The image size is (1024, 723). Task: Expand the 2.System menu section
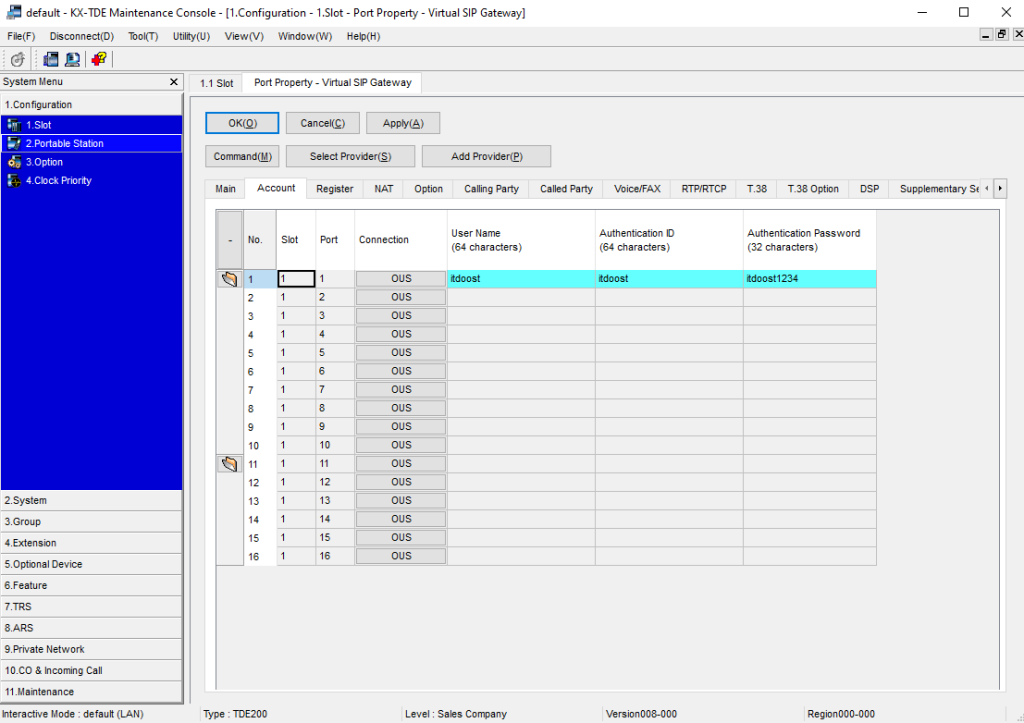point(91,500)
